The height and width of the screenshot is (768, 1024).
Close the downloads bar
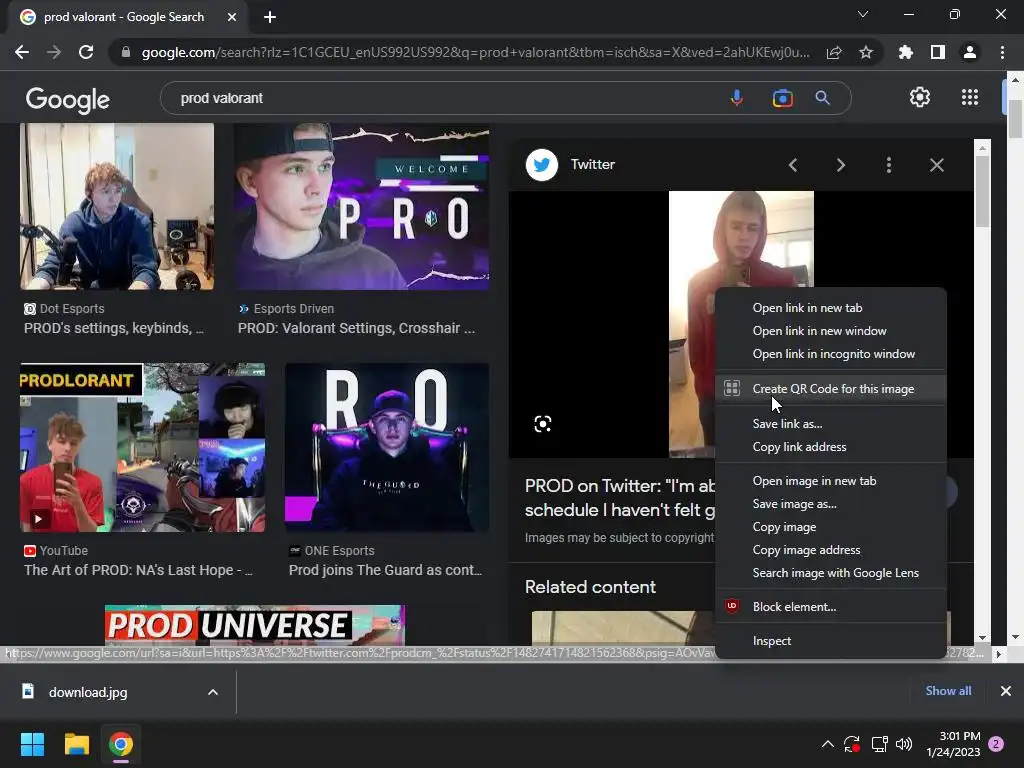pos(1006,691)
